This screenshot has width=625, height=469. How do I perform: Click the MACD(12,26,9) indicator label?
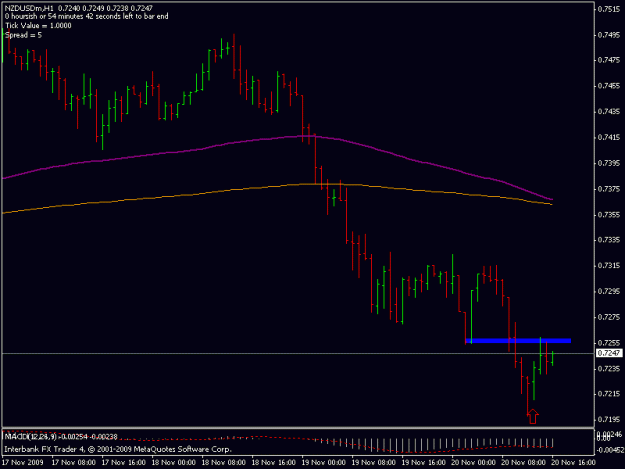(x=30, y=437)
